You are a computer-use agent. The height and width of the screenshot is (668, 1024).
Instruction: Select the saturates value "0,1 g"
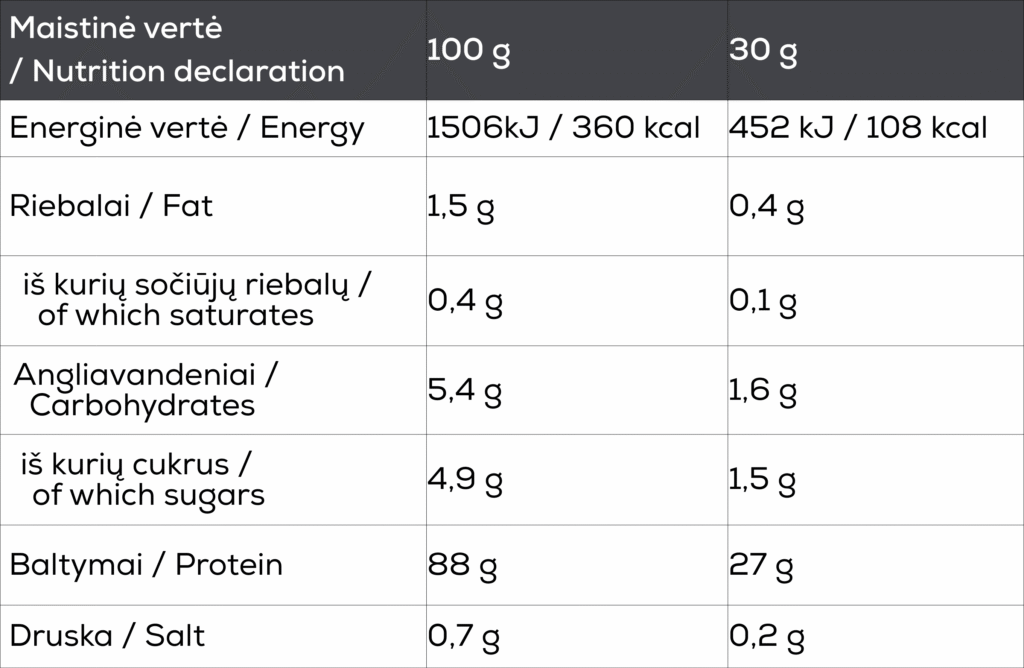pyautogui.click(x=763, y=302)
